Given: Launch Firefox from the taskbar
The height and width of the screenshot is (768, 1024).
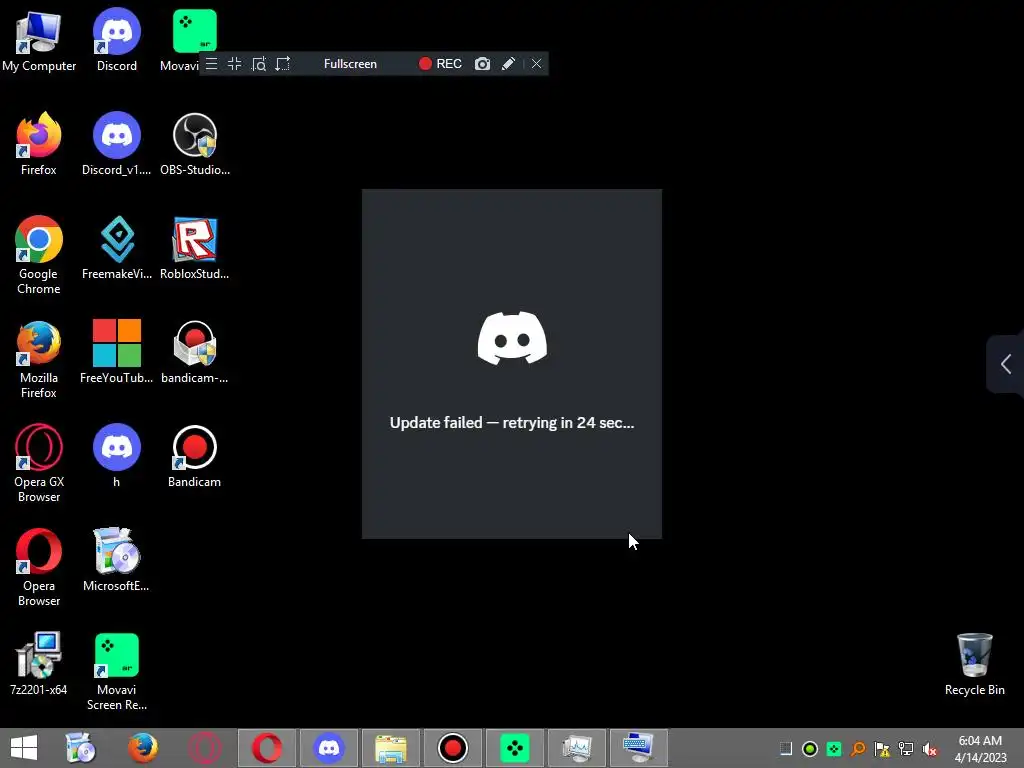Looking at the screenshot, I should [142, 748].
